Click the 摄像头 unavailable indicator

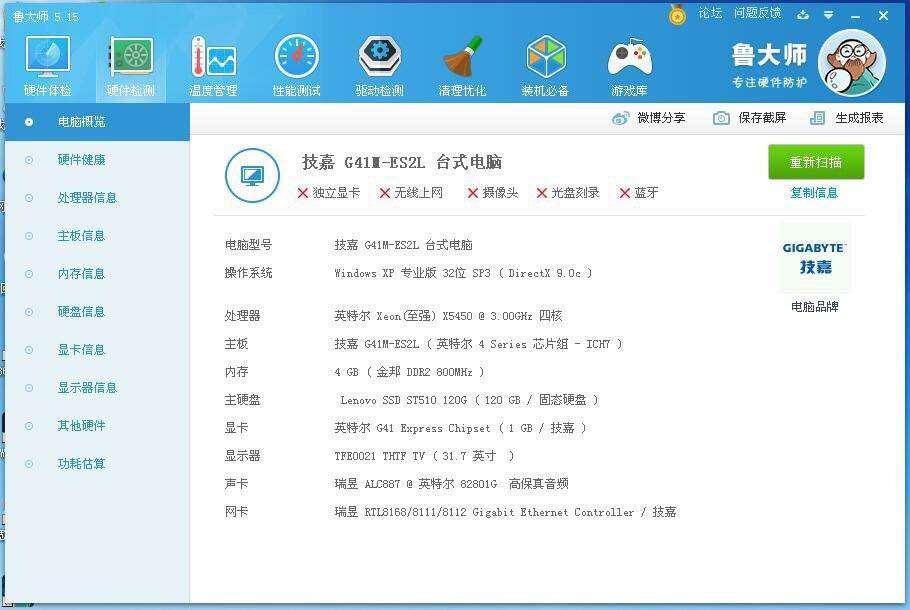pos(493,193)
